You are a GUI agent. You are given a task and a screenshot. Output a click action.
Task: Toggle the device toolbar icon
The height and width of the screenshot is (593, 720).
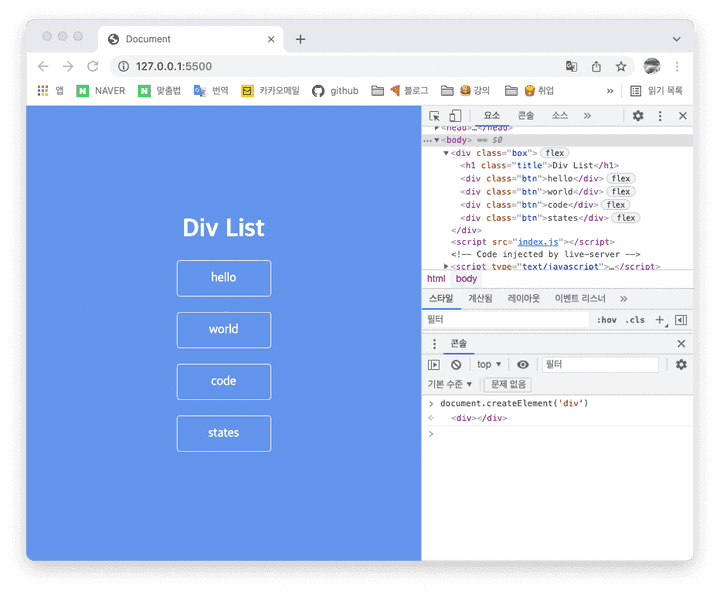click(455, 116)
